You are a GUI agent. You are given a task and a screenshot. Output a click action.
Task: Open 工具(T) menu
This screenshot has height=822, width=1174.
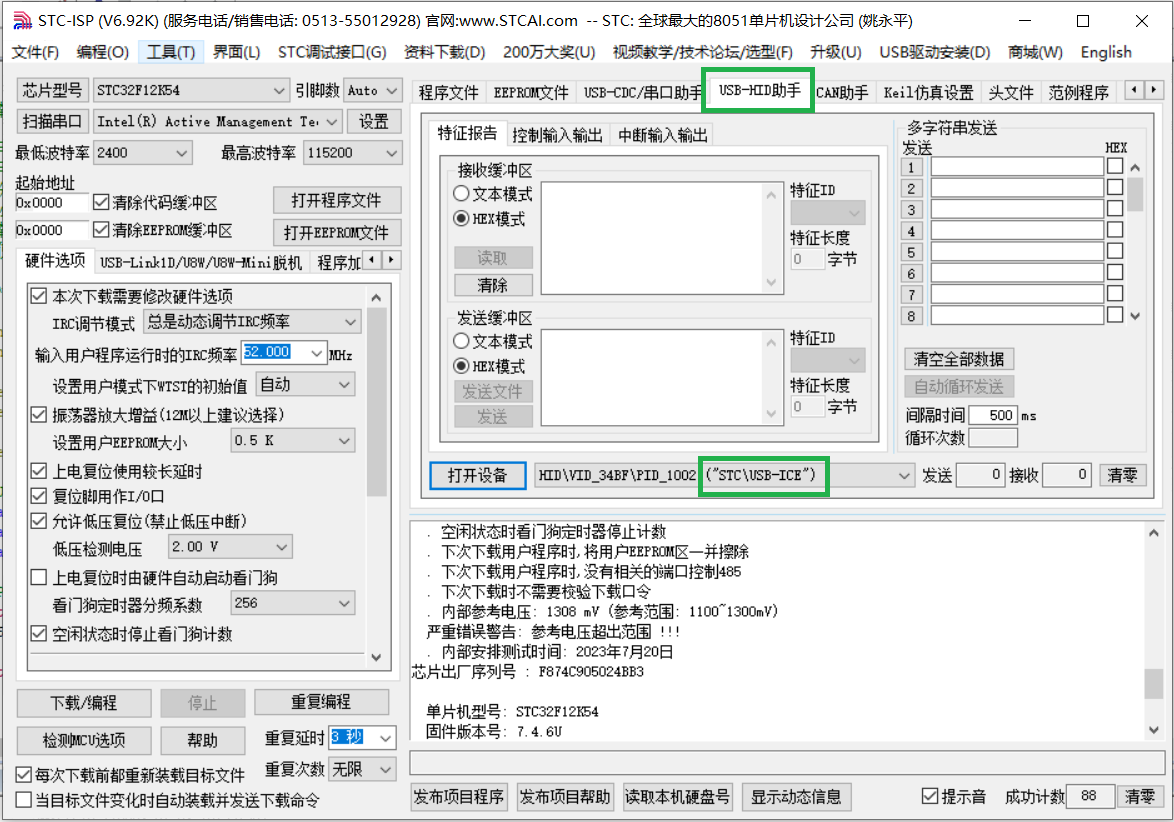pyautogui.click(x=171, y=52)
